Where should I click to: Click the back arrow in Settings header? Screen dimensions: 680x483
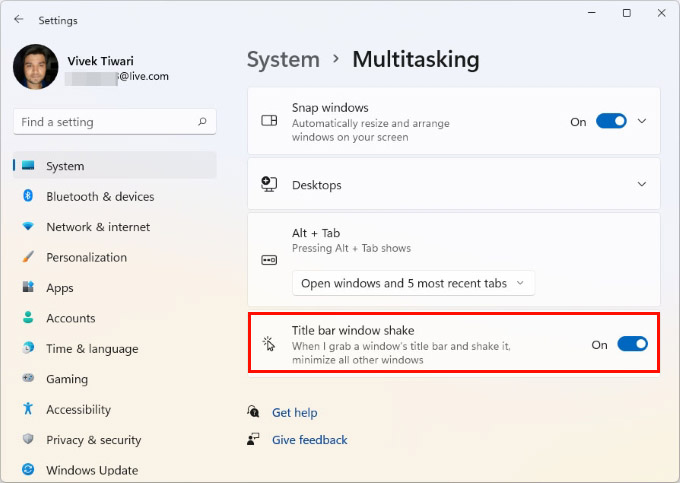[x=19, y=20]
